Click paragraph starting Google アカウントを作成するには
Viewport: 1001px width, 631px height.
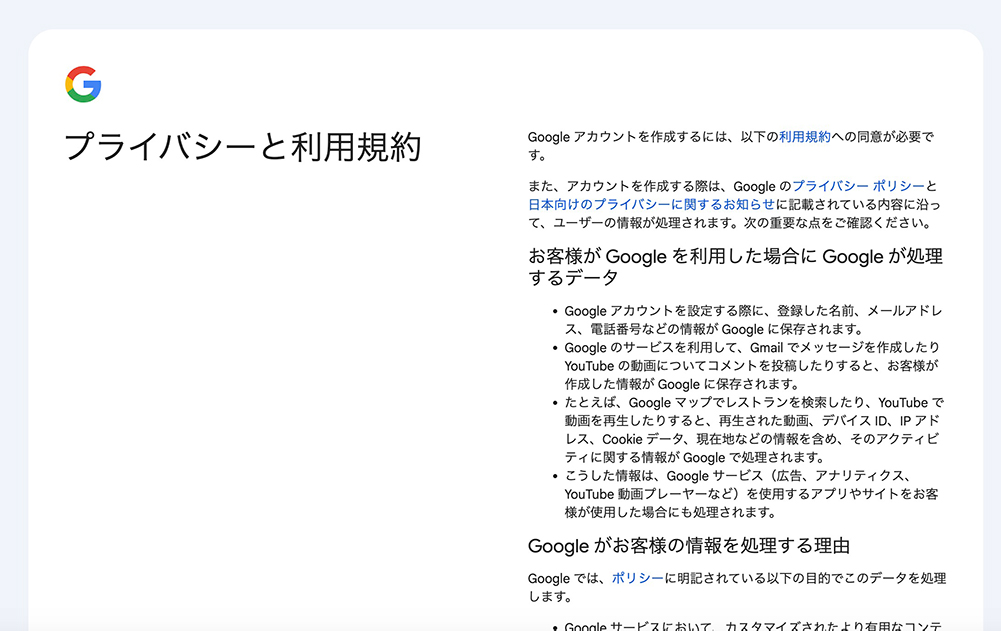tap(731, 146)
